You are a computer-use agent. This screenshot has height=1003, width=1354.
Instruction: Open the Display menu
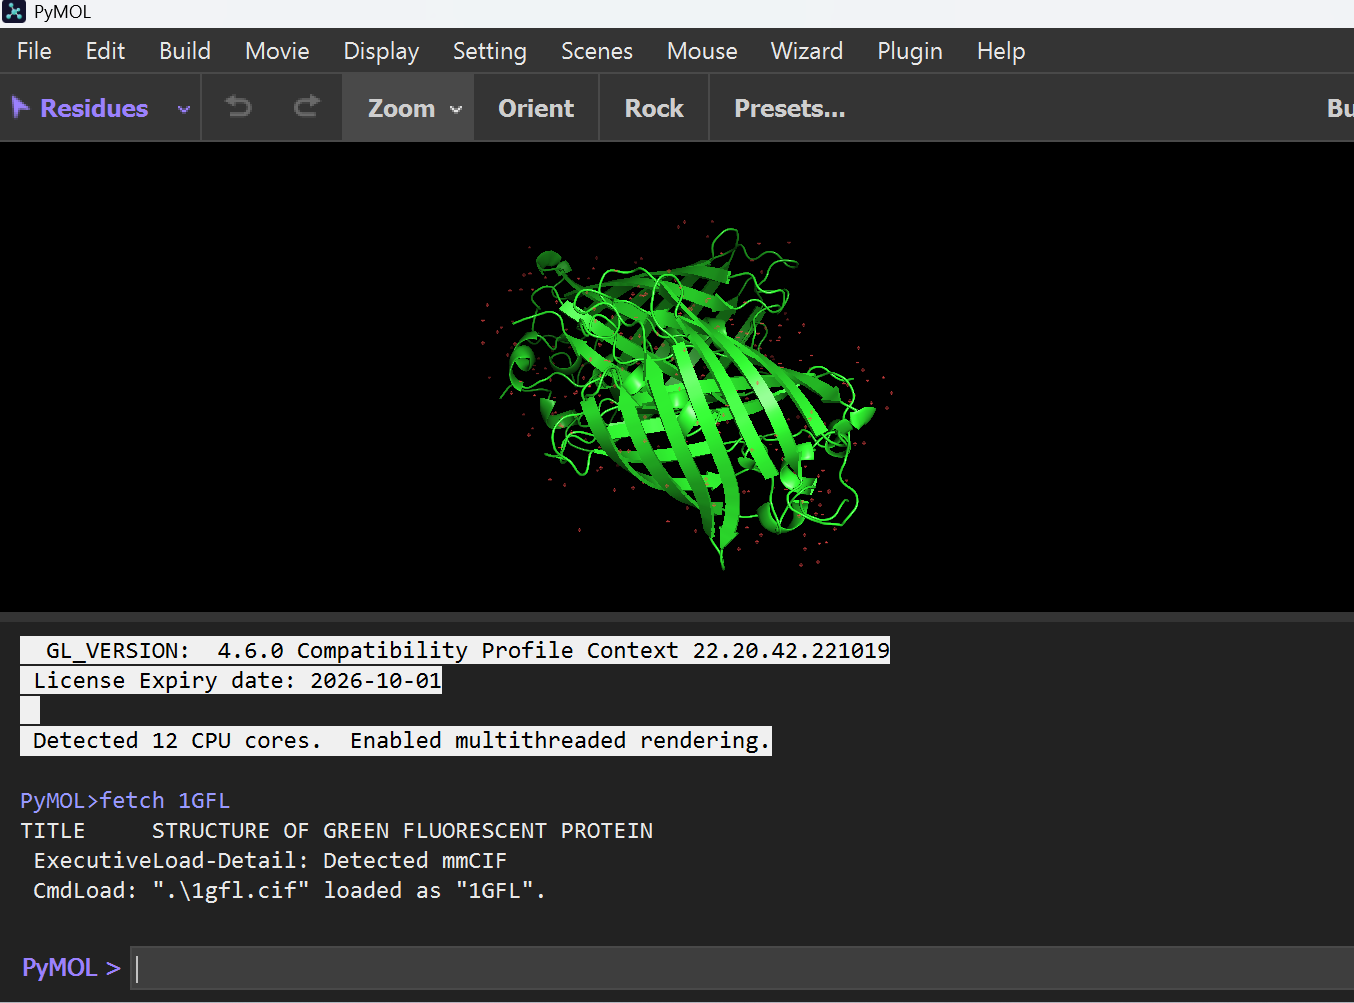(381, 51)
